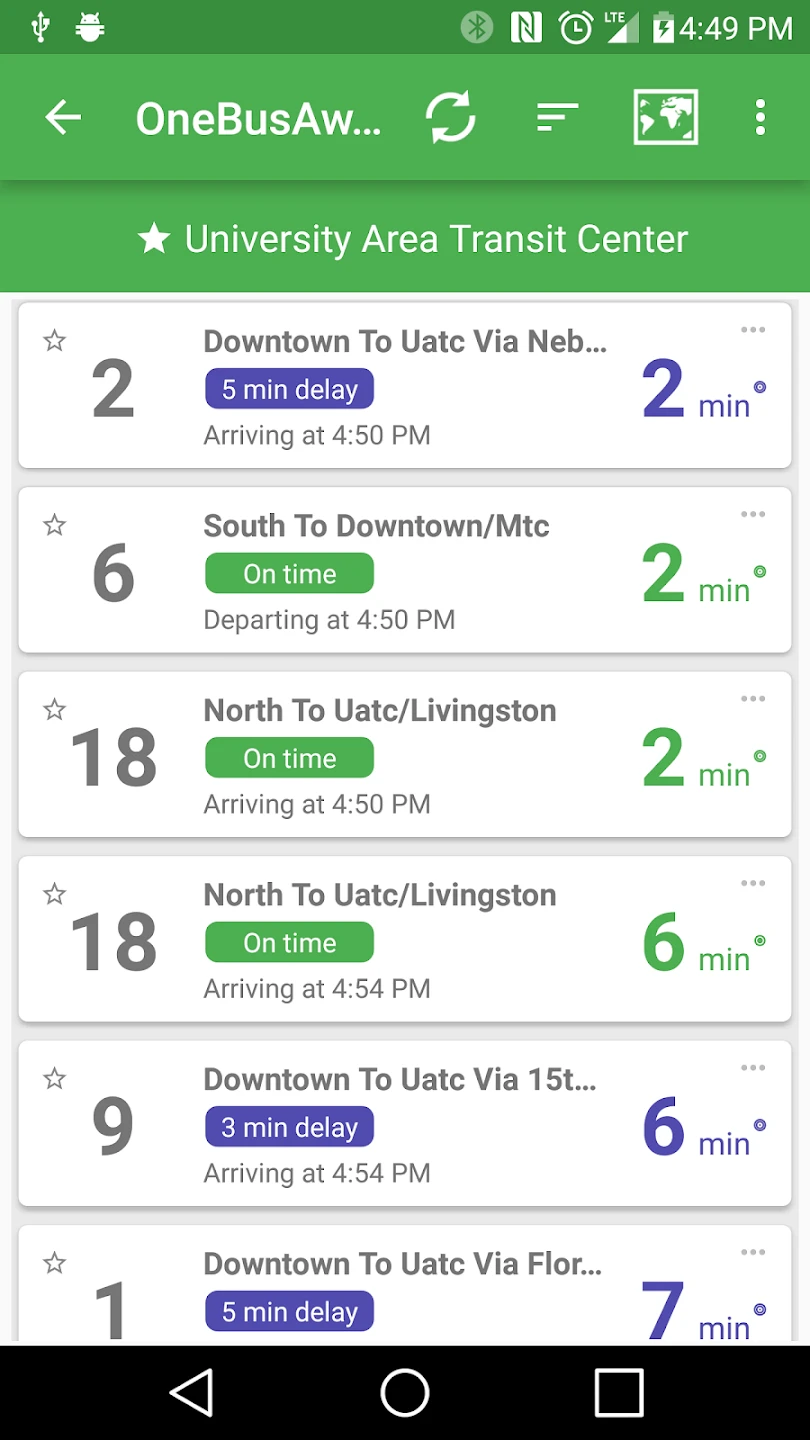
Task: Star route 6 South To Downtown/Mtc
Action: click(x=55, y=525)
